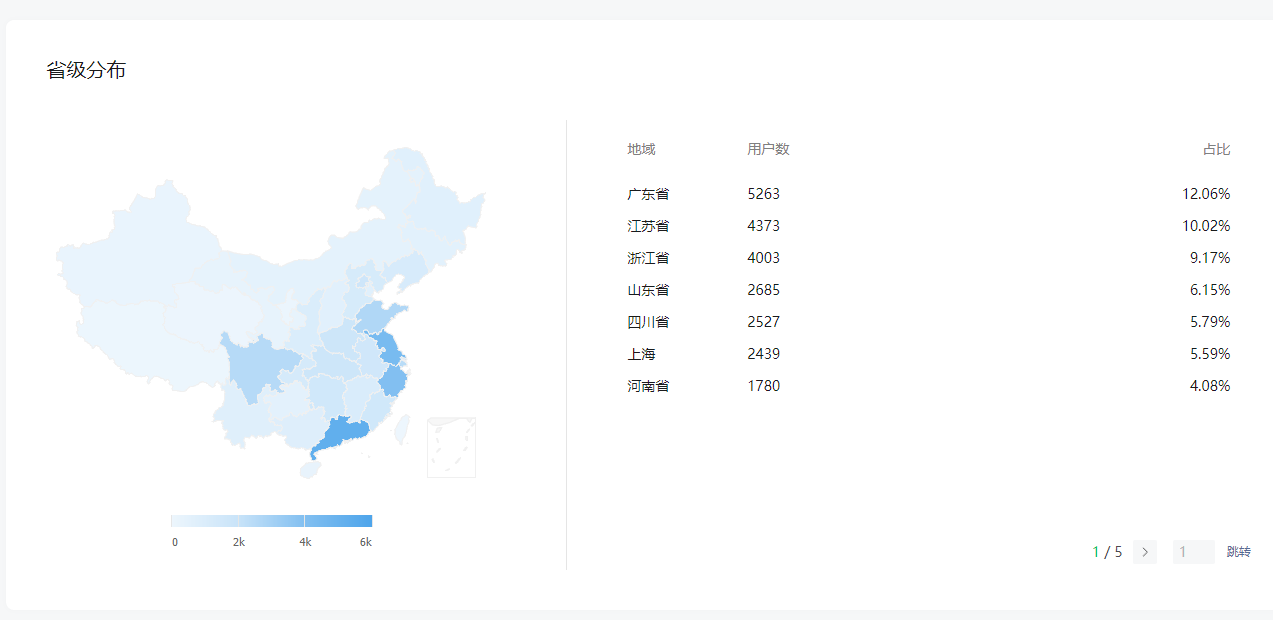Click percentage 10.02%
Image resolution: width=1273 pixels, height=620 pixels.
coord(1206,226)
